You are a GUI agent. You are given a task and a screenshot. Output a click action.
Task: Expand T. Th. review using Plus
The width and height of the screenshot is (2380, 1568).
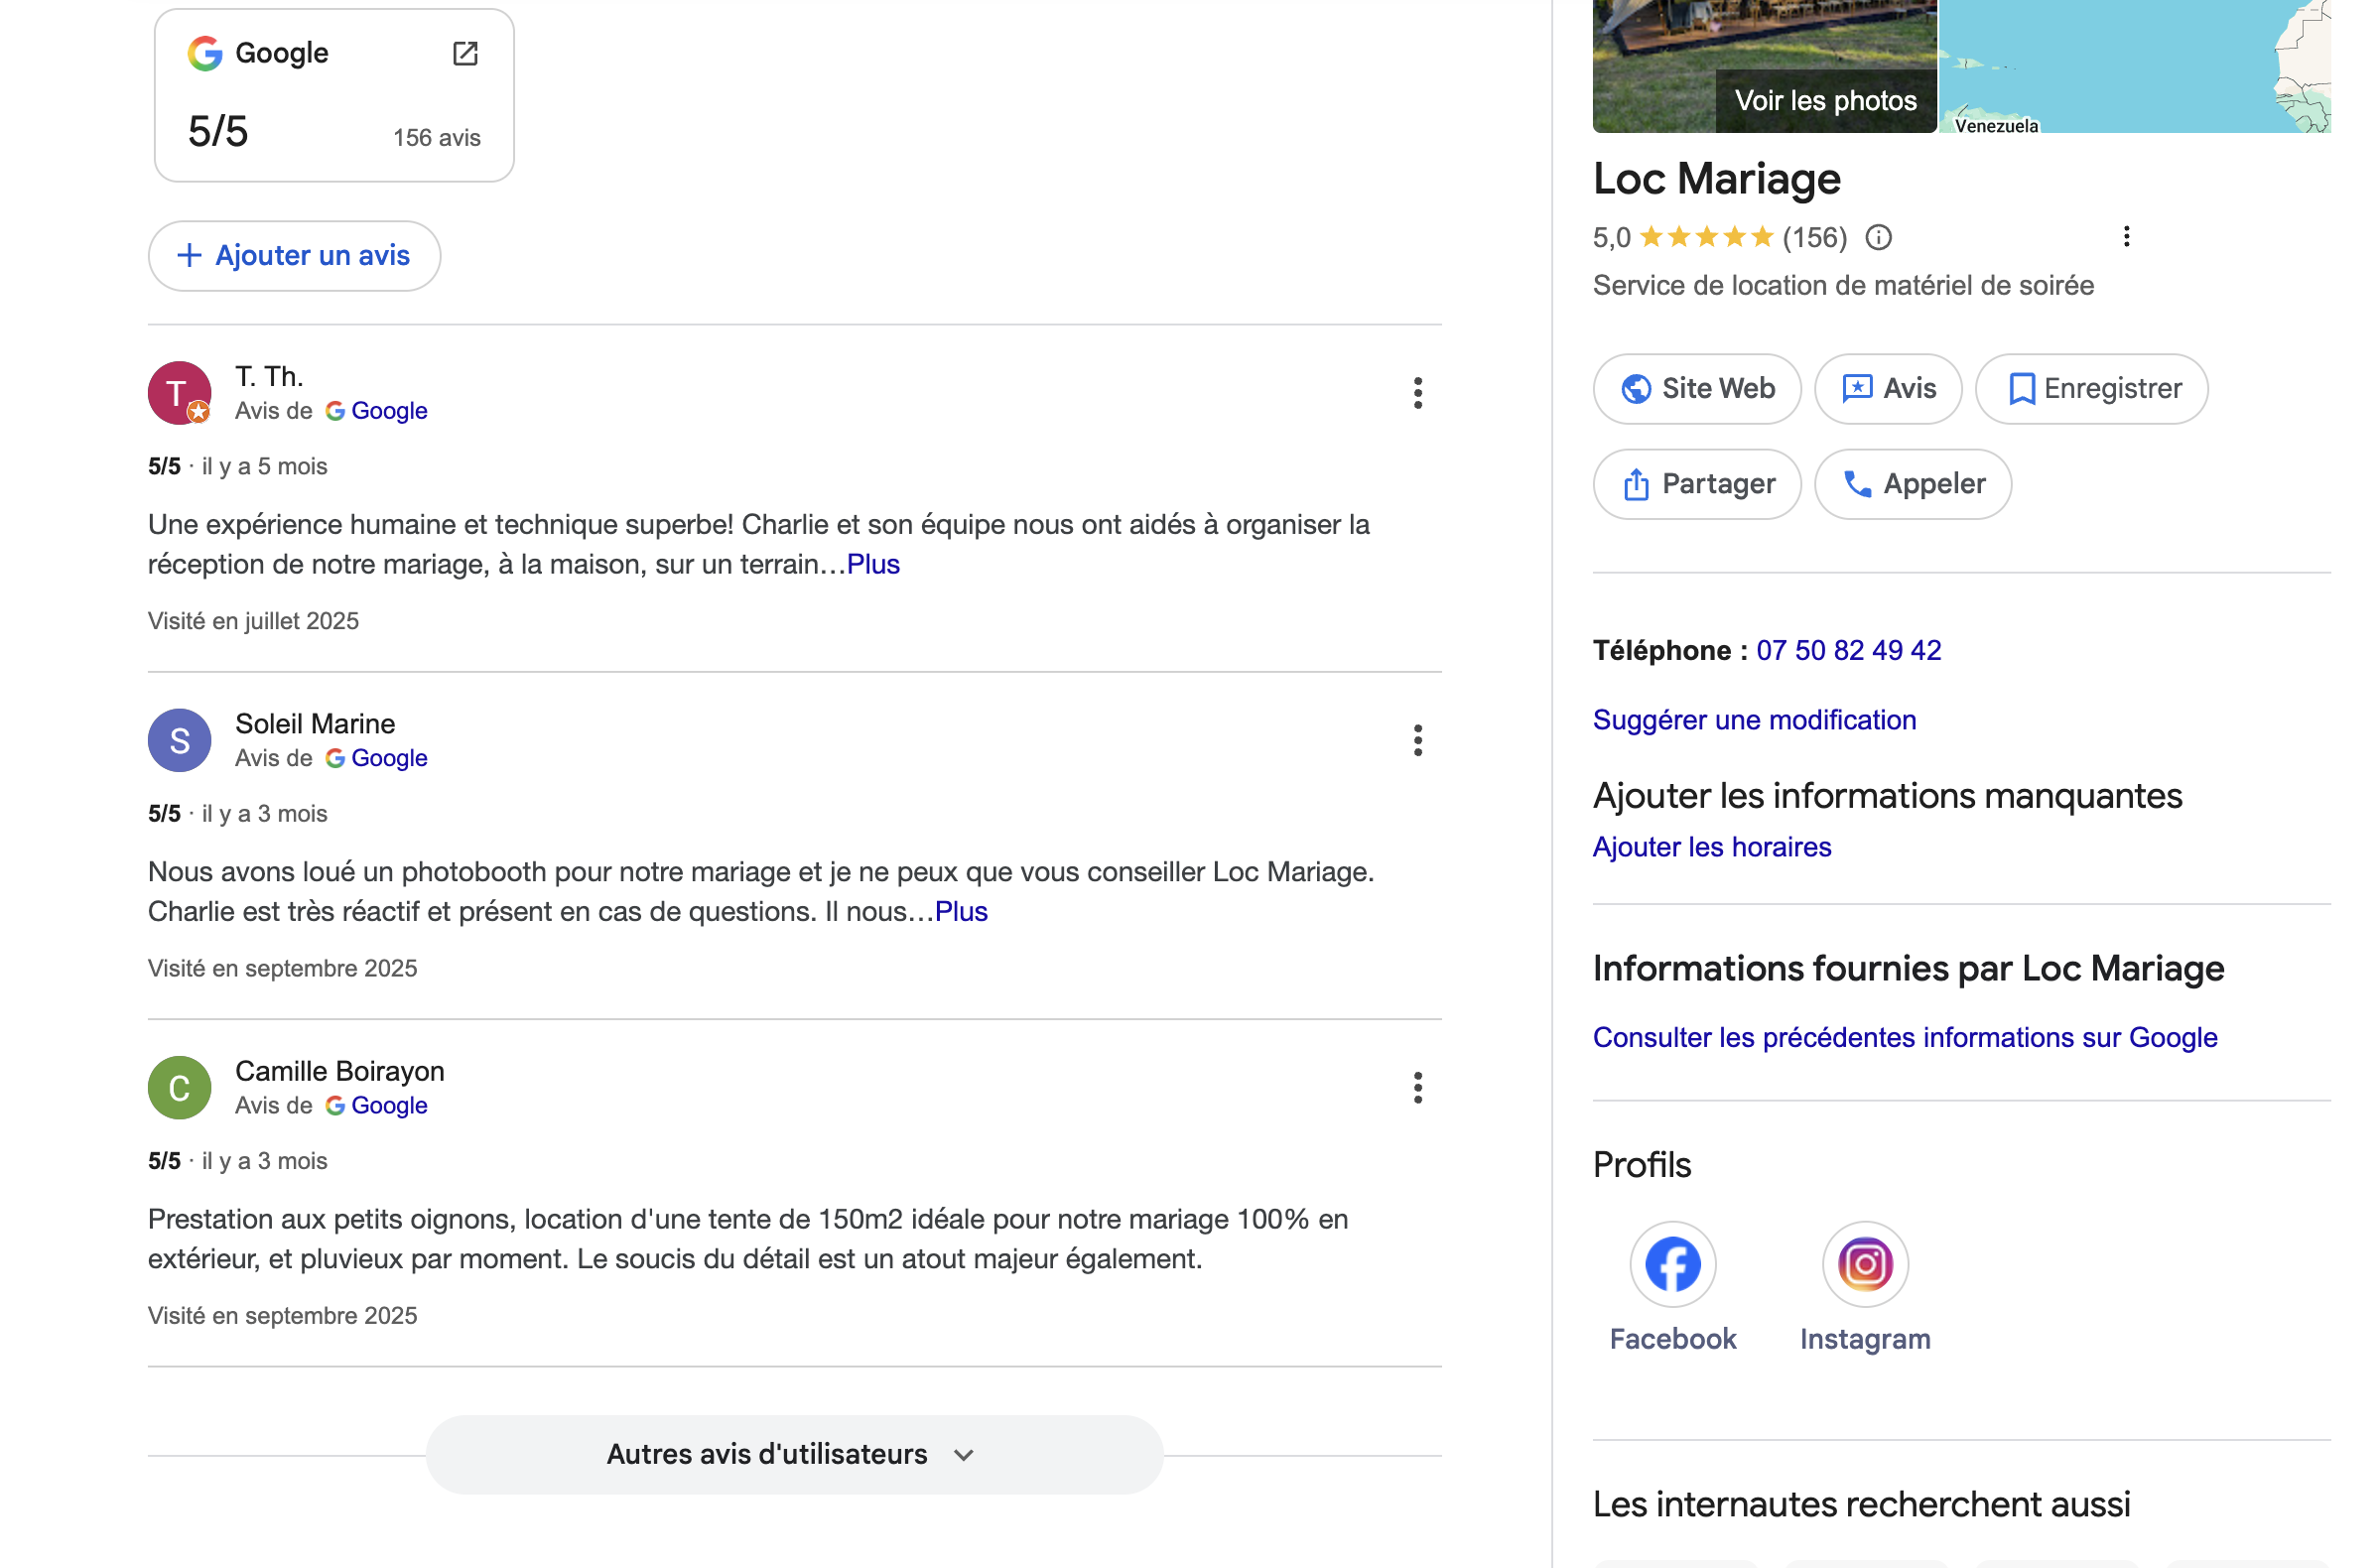pos(872,564)
